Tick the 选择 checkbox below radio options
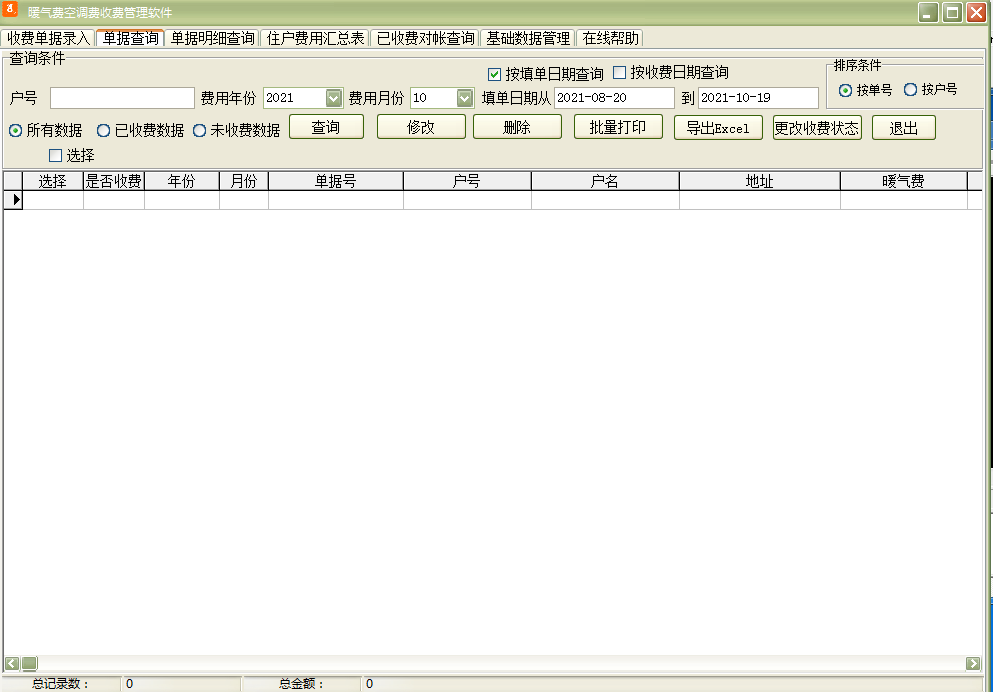Viewport: 993px width, 692px height. pos(56,155)
